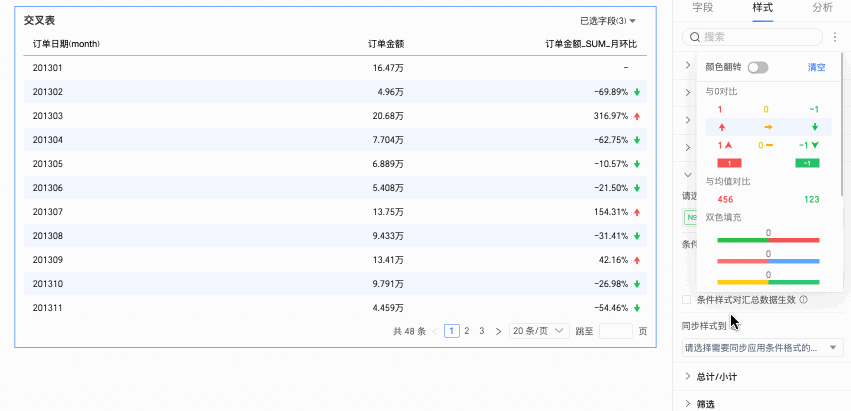
Task: Select the 201301 date cell
Action: click(48, 68)
